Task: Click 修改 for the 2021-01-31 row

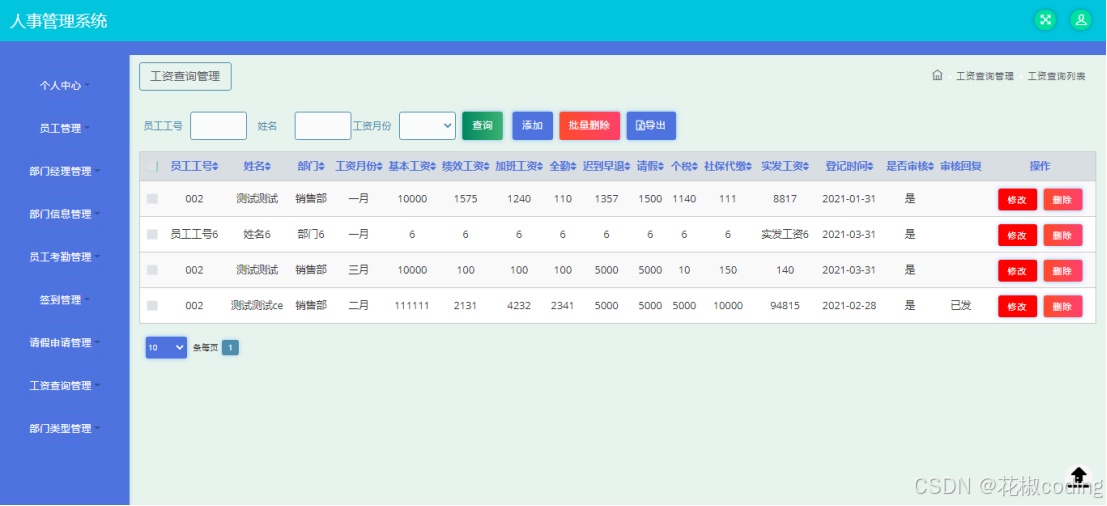Action: point(1017,199)
